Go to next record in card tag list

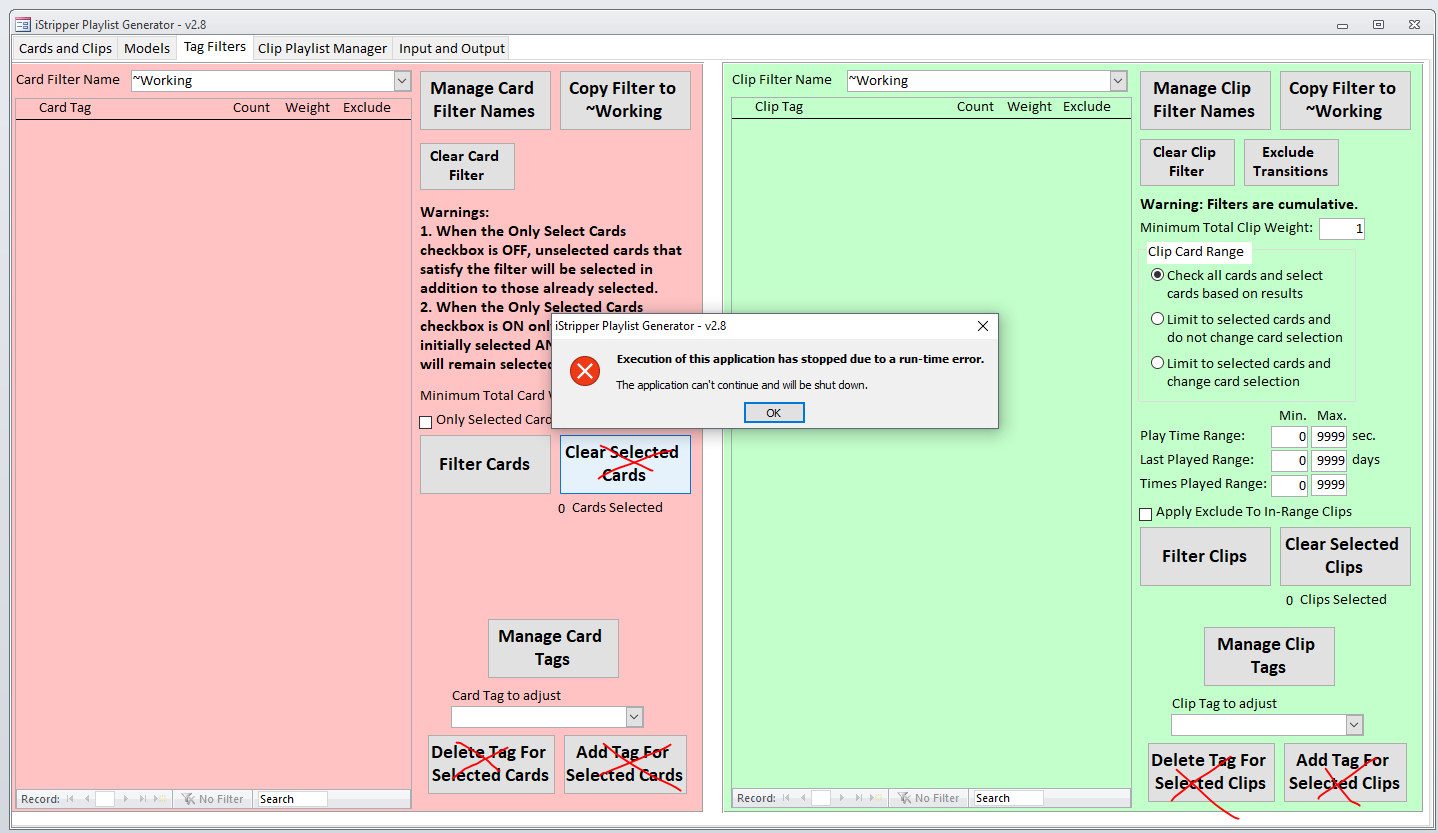(126, 799)
